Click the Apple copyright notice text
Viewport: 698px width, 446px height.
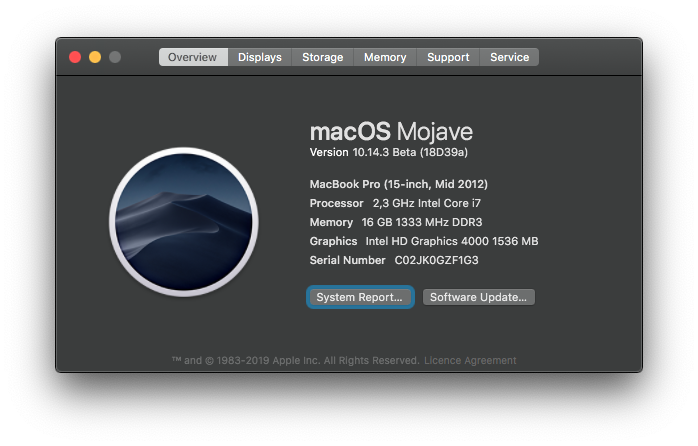296,361
